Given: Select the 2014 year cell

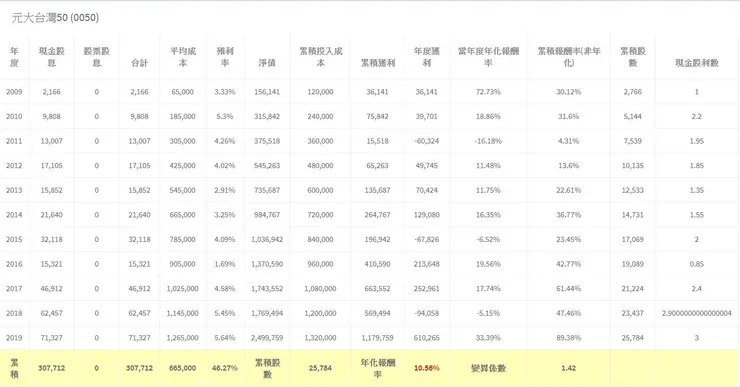Looking at the screenshot, I should pos(14,215).
